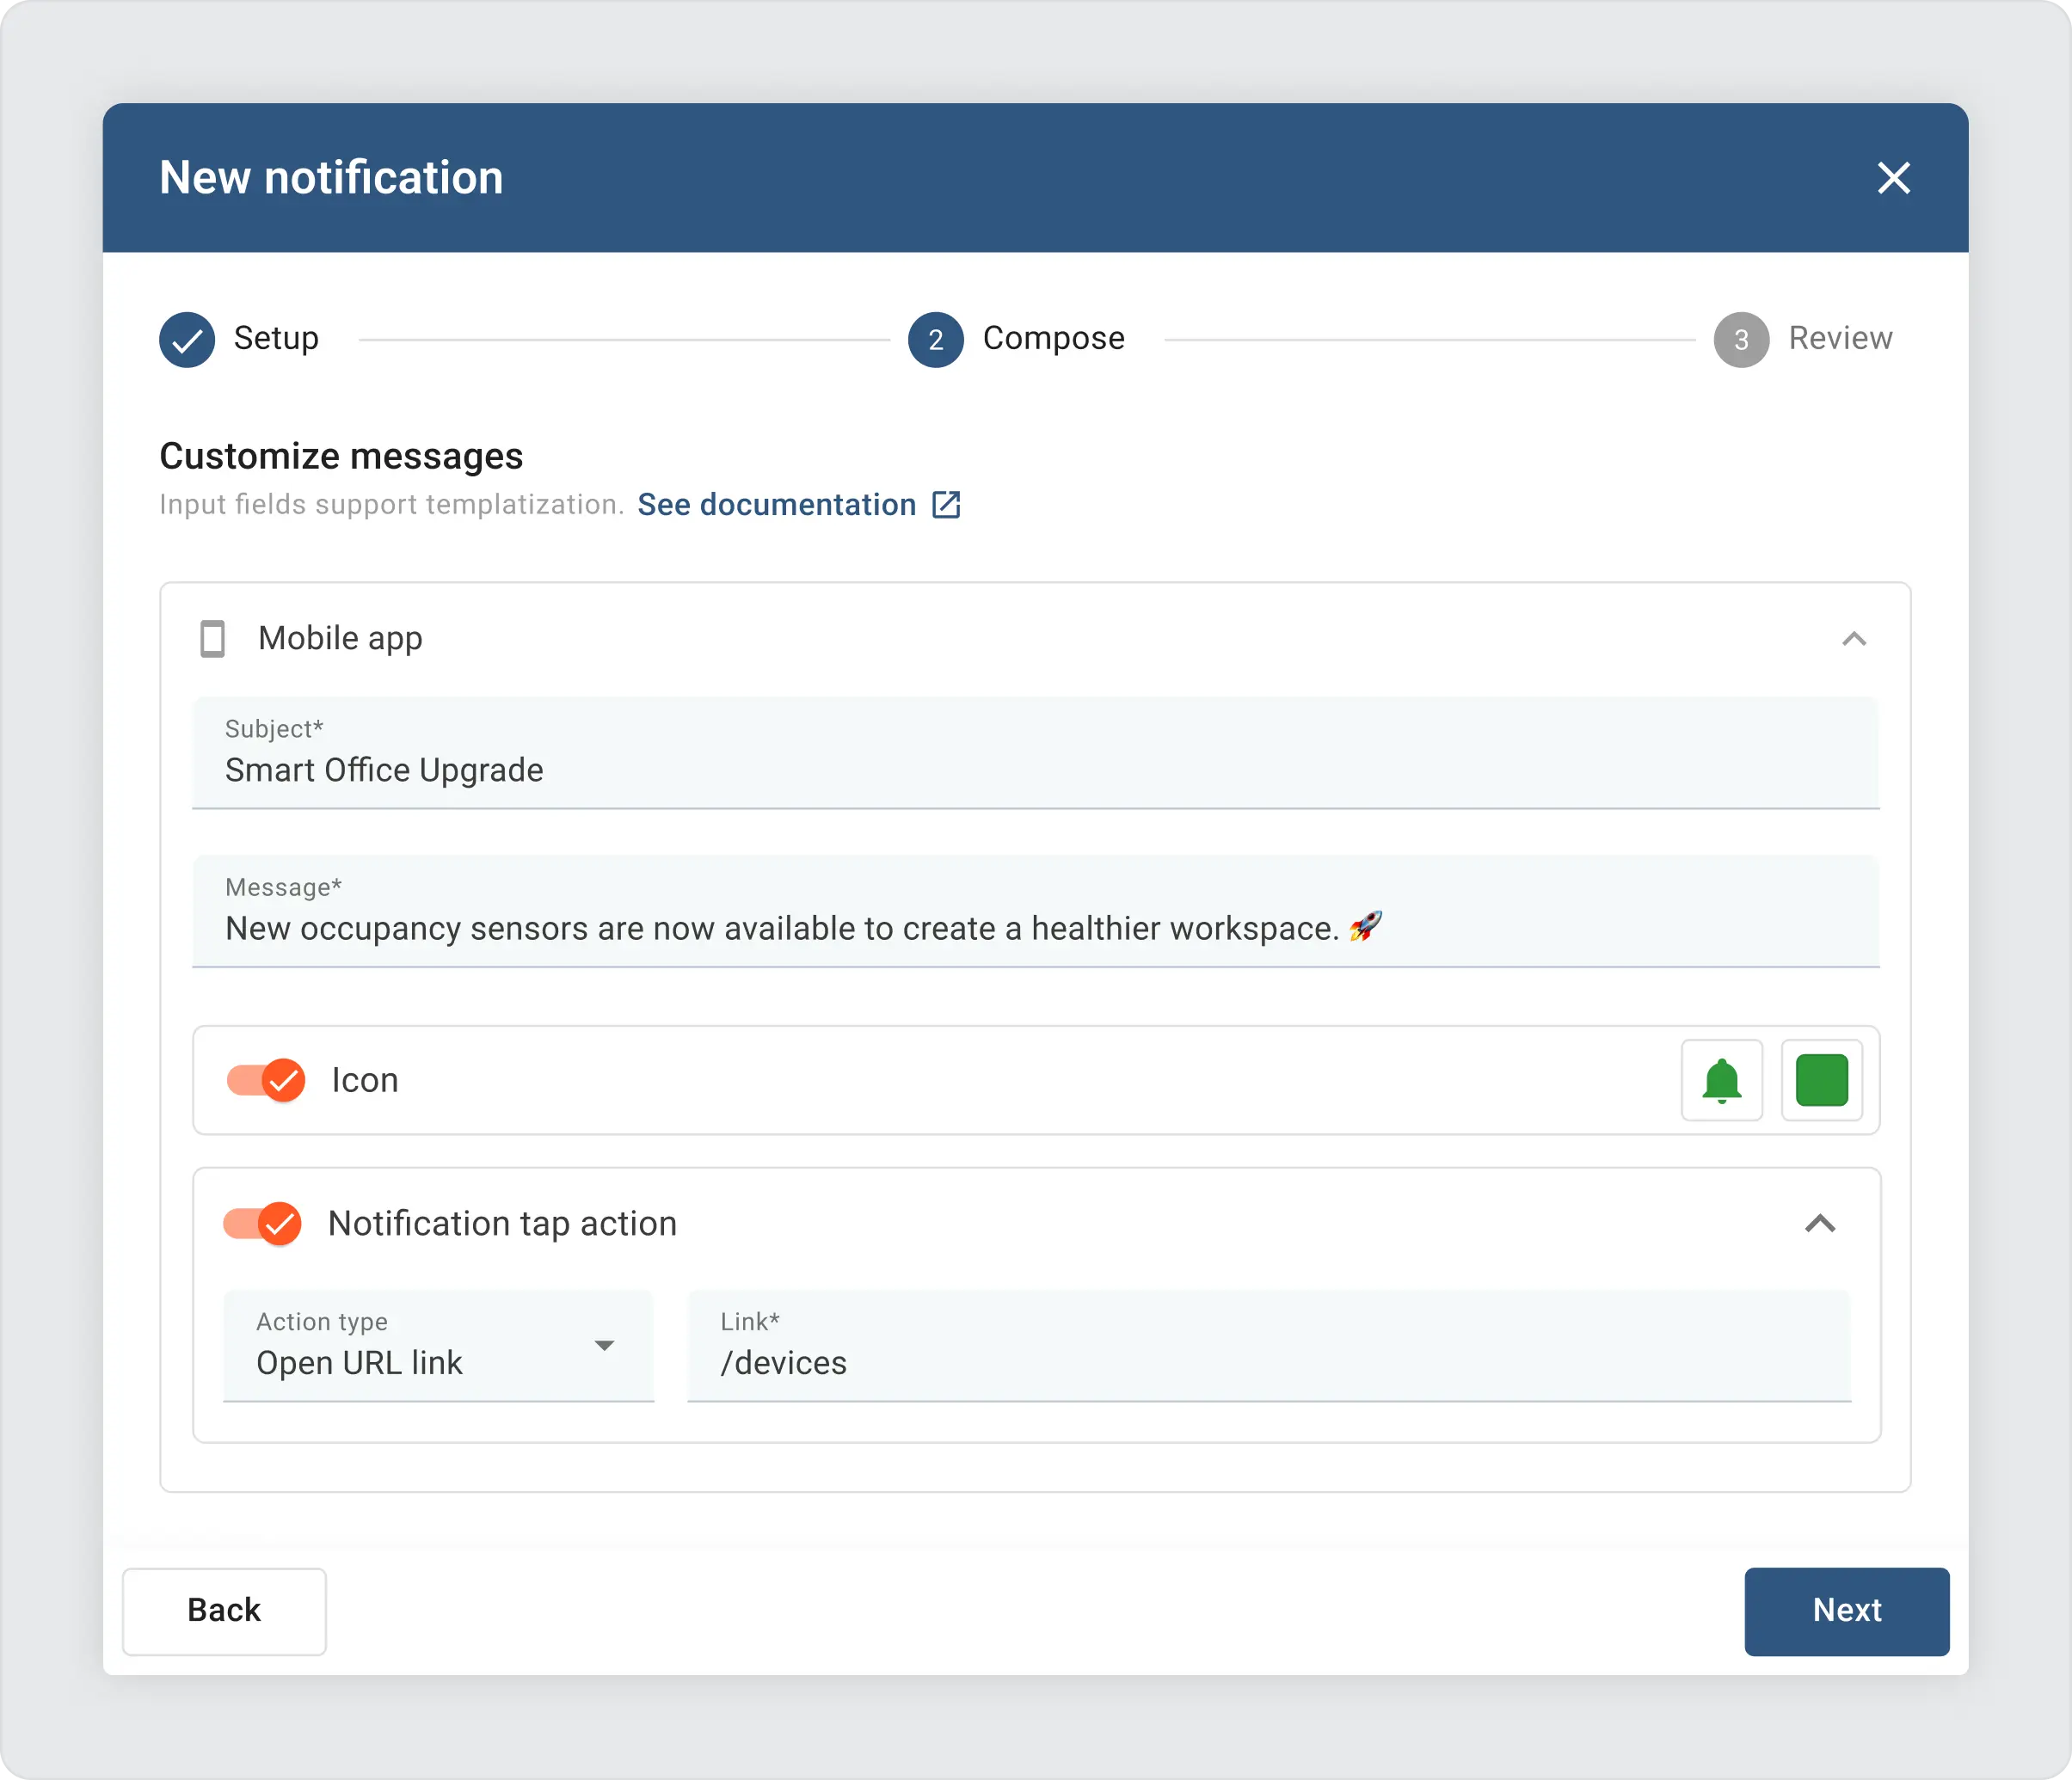Collapse the Mobile app section
Image resolution: width=2072 pixels, height=1780 pixels.
point(1855,639)
